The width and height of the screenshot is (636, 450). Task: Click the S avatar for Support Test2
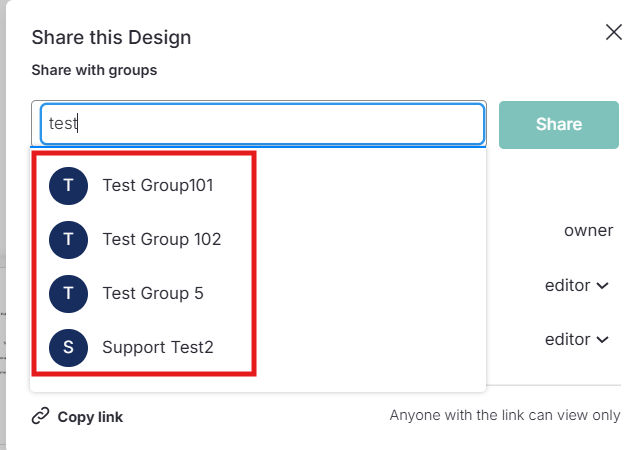68,347
